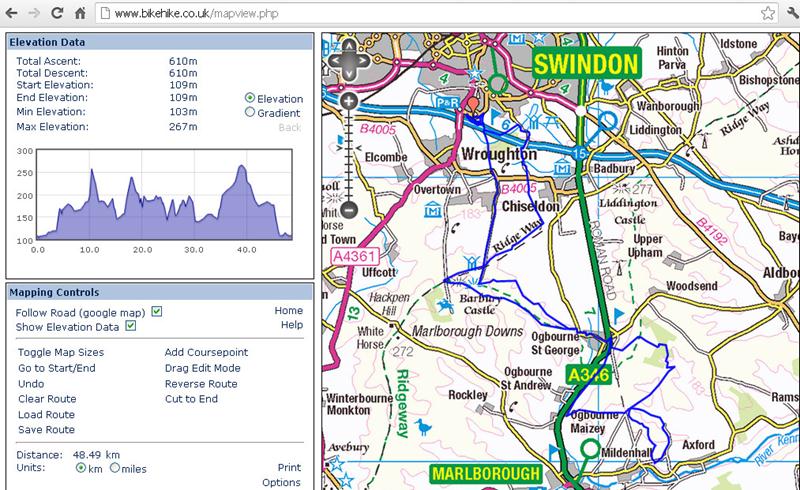This screenshot has width=800, height=490.
Task: Click the map zoom out minus button
Action: pyautogui.click(x=348, y=210)
